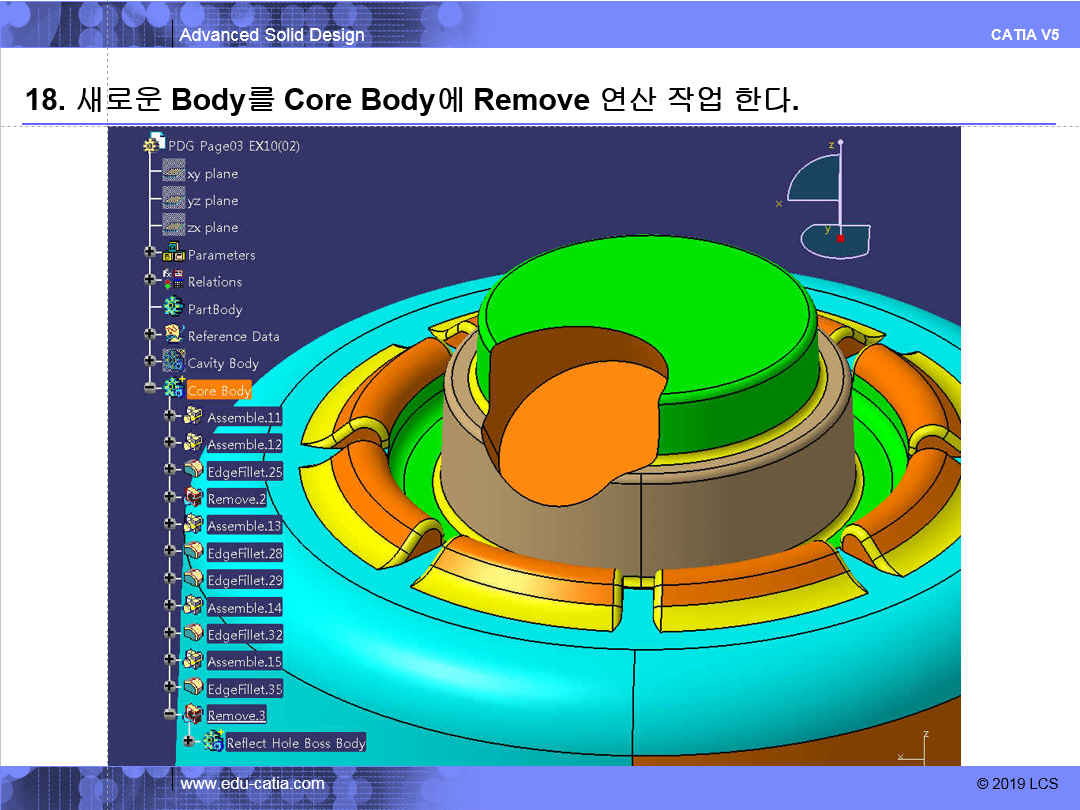Click the Reference Data icon
The width and height of the screenshot is (1080, 810).
[174, 335]
